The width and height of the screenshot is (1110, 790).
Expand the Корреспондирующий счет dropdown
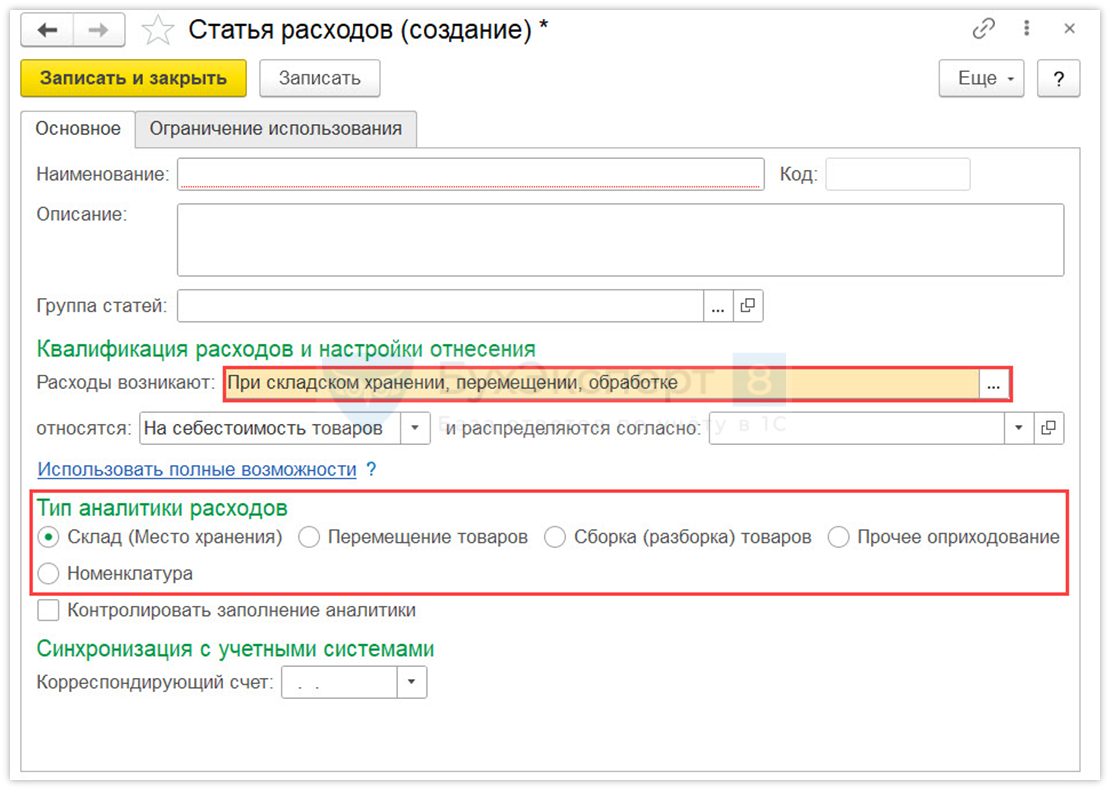[x=411, y=682]
